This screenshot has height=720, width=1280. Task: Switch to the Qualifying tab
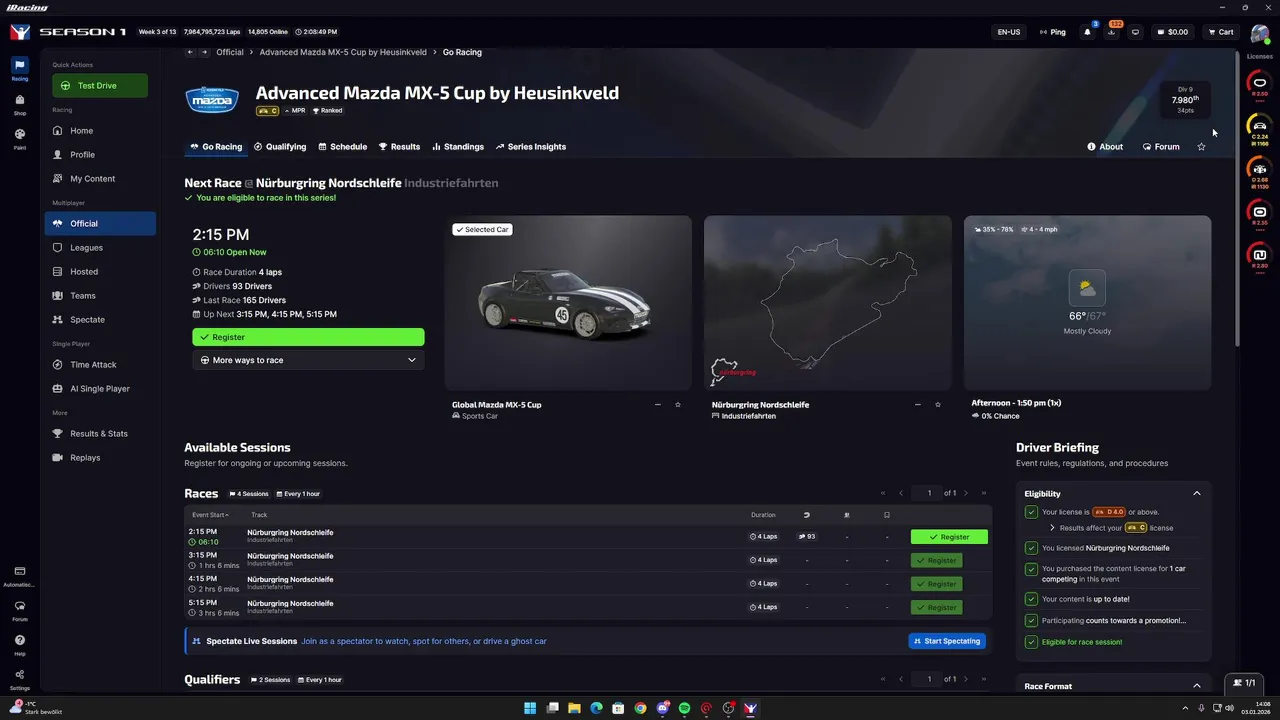[280, 147]
